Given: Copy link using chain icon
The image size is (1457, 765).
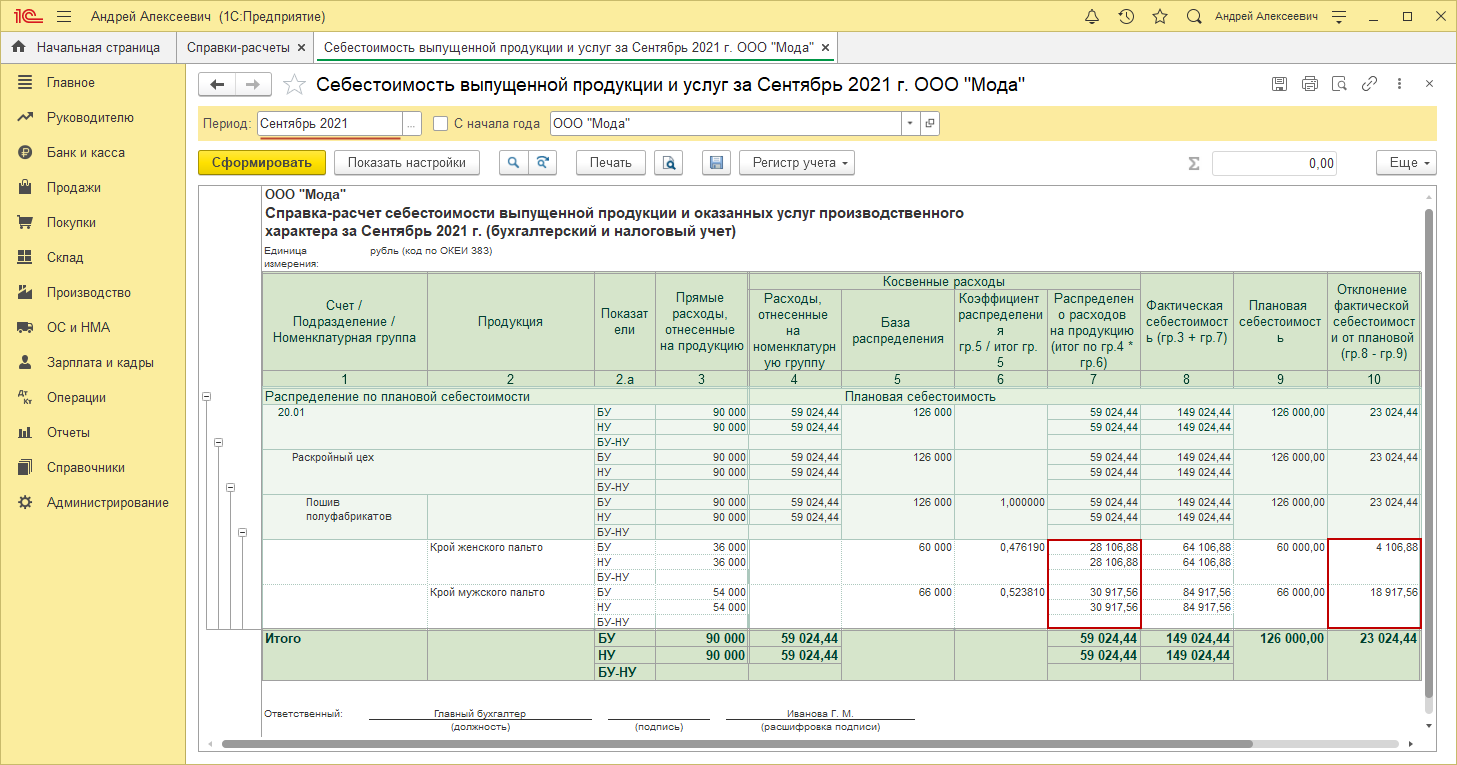Looking at the screenshot, I should (1370, 84).
